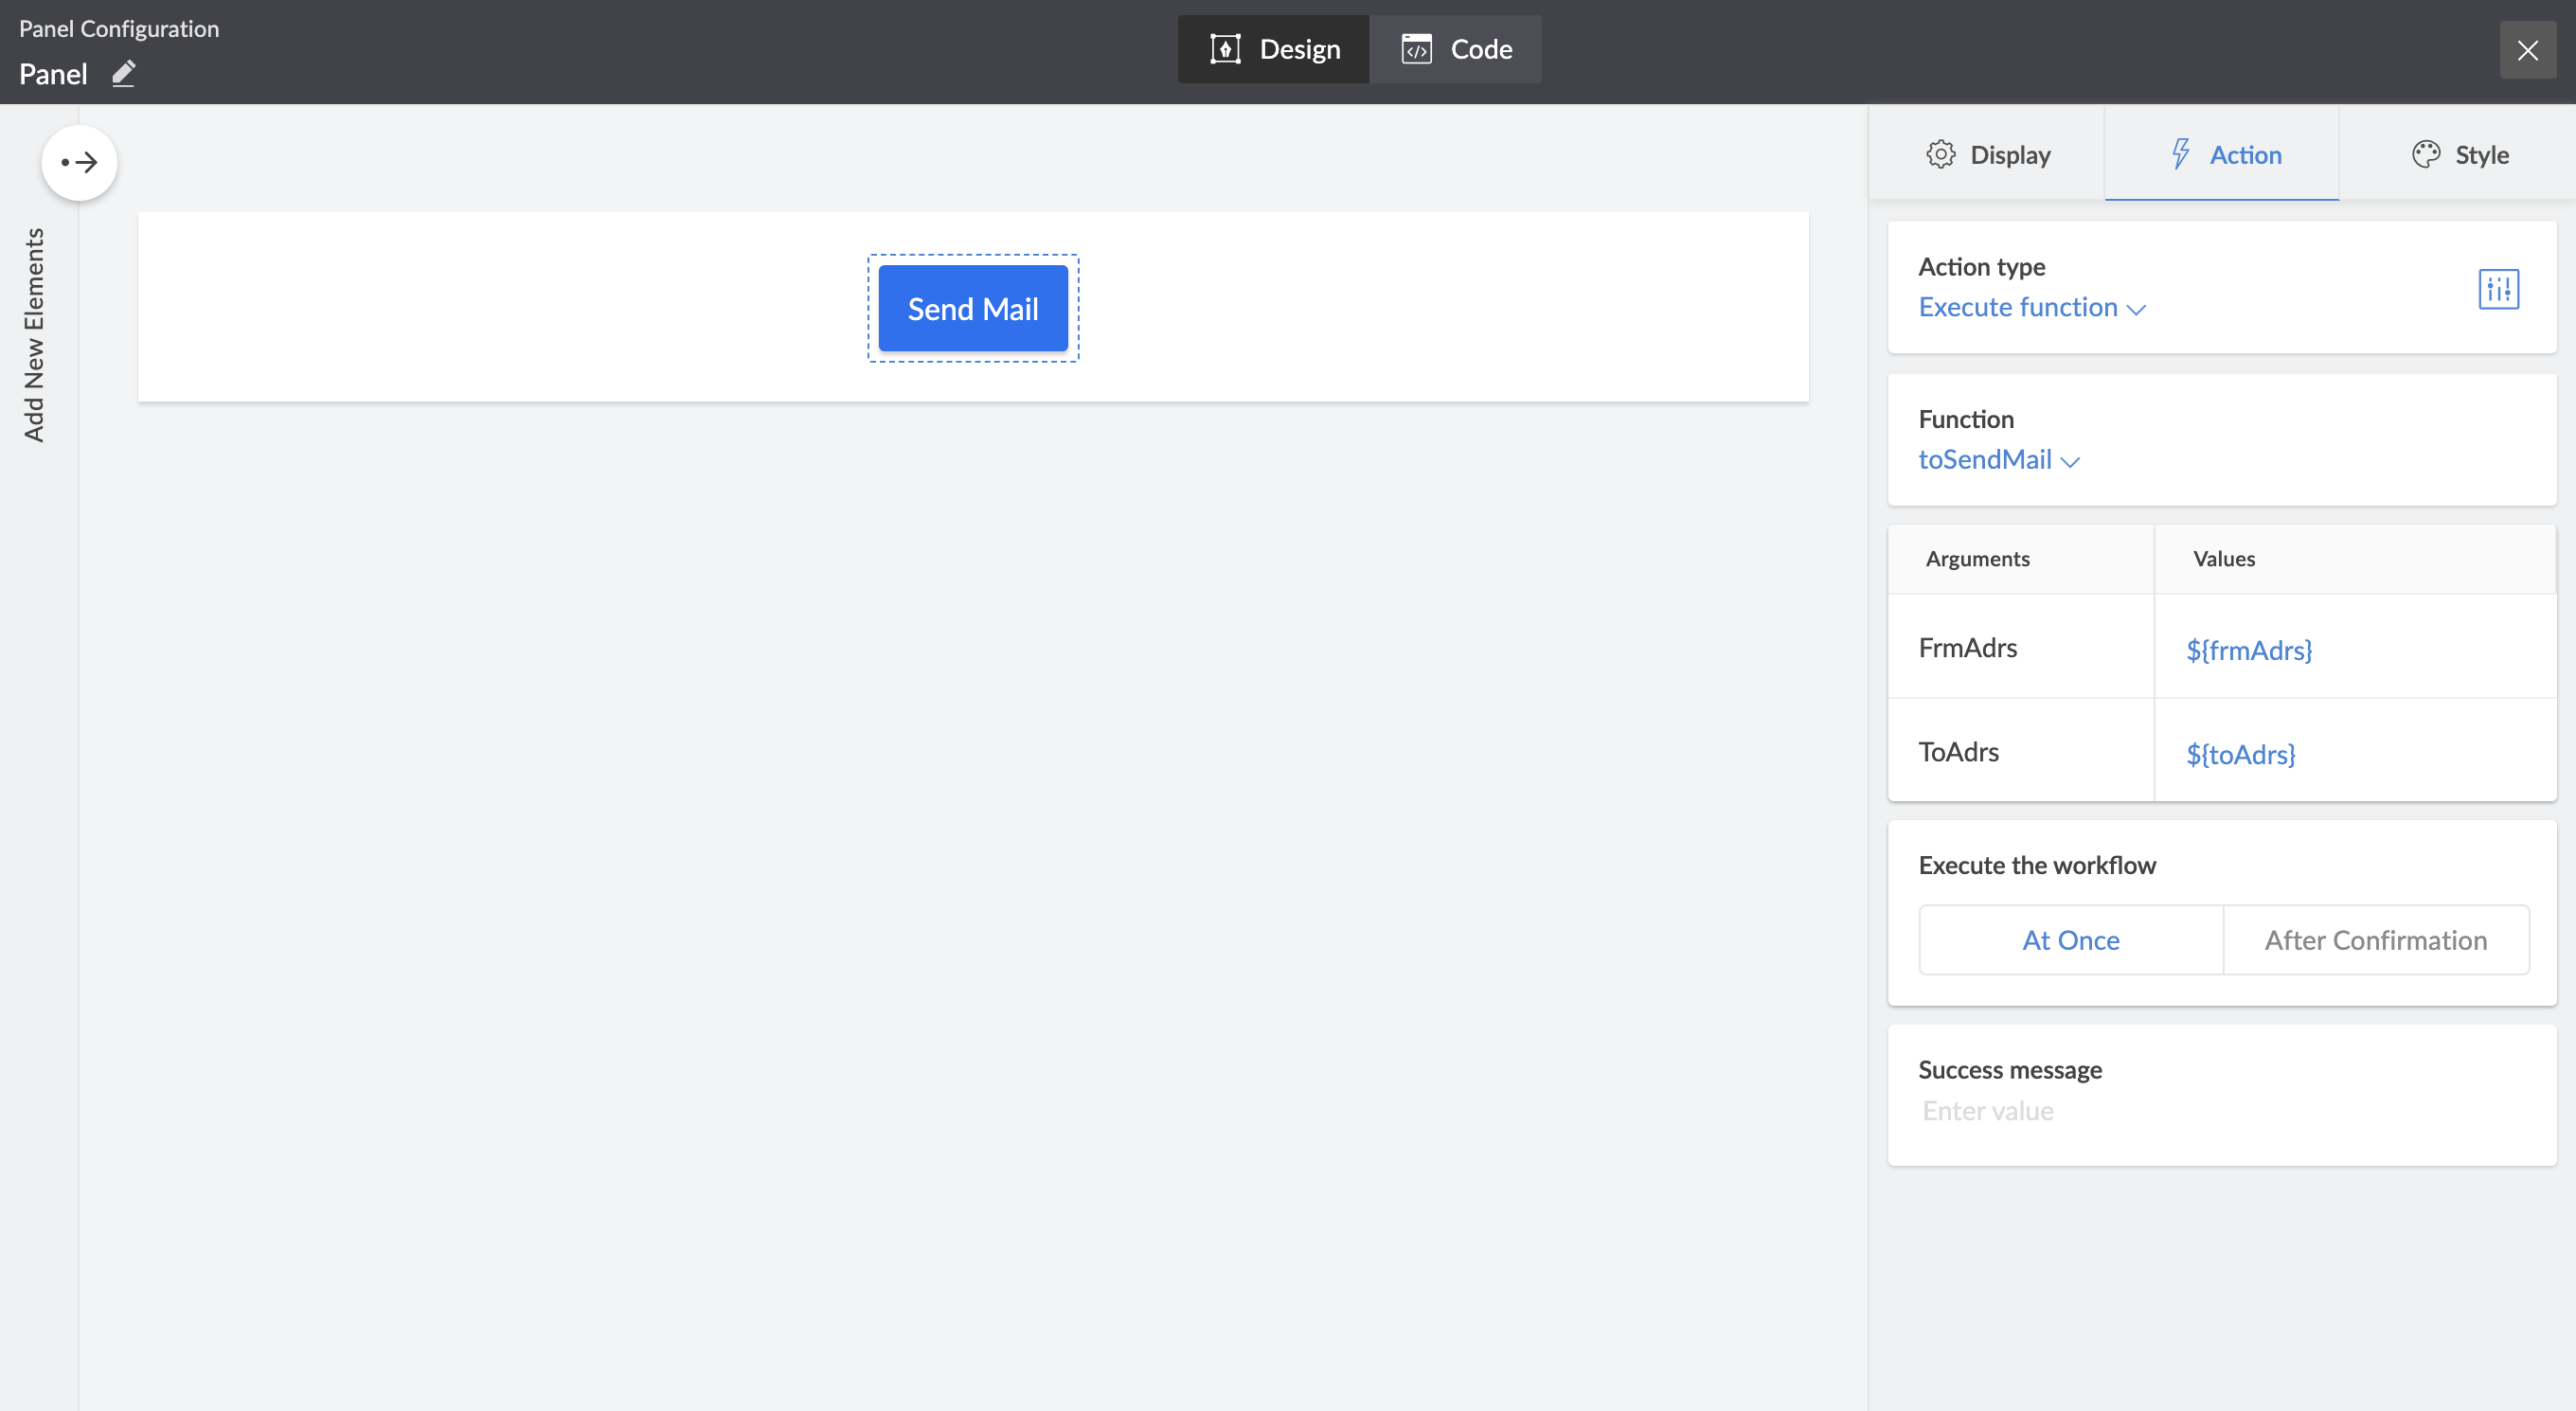This screenshot has width=2576, height=1411.
Task: Click the sliders icon beside Action type
Action: click(x=2497, y=289)
